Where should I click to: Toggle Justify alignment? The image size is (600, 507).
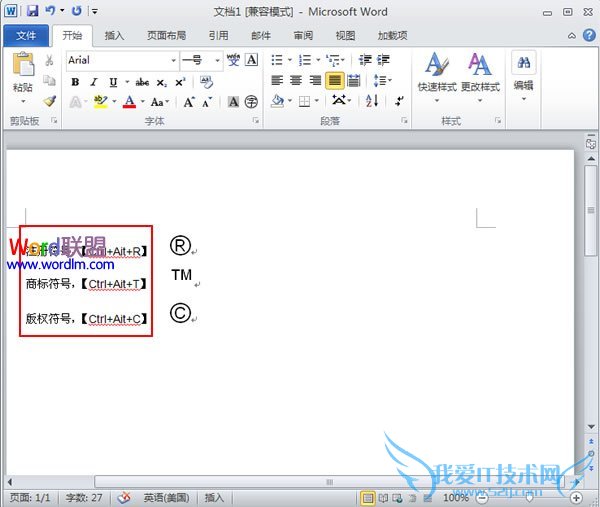[334, 81]
